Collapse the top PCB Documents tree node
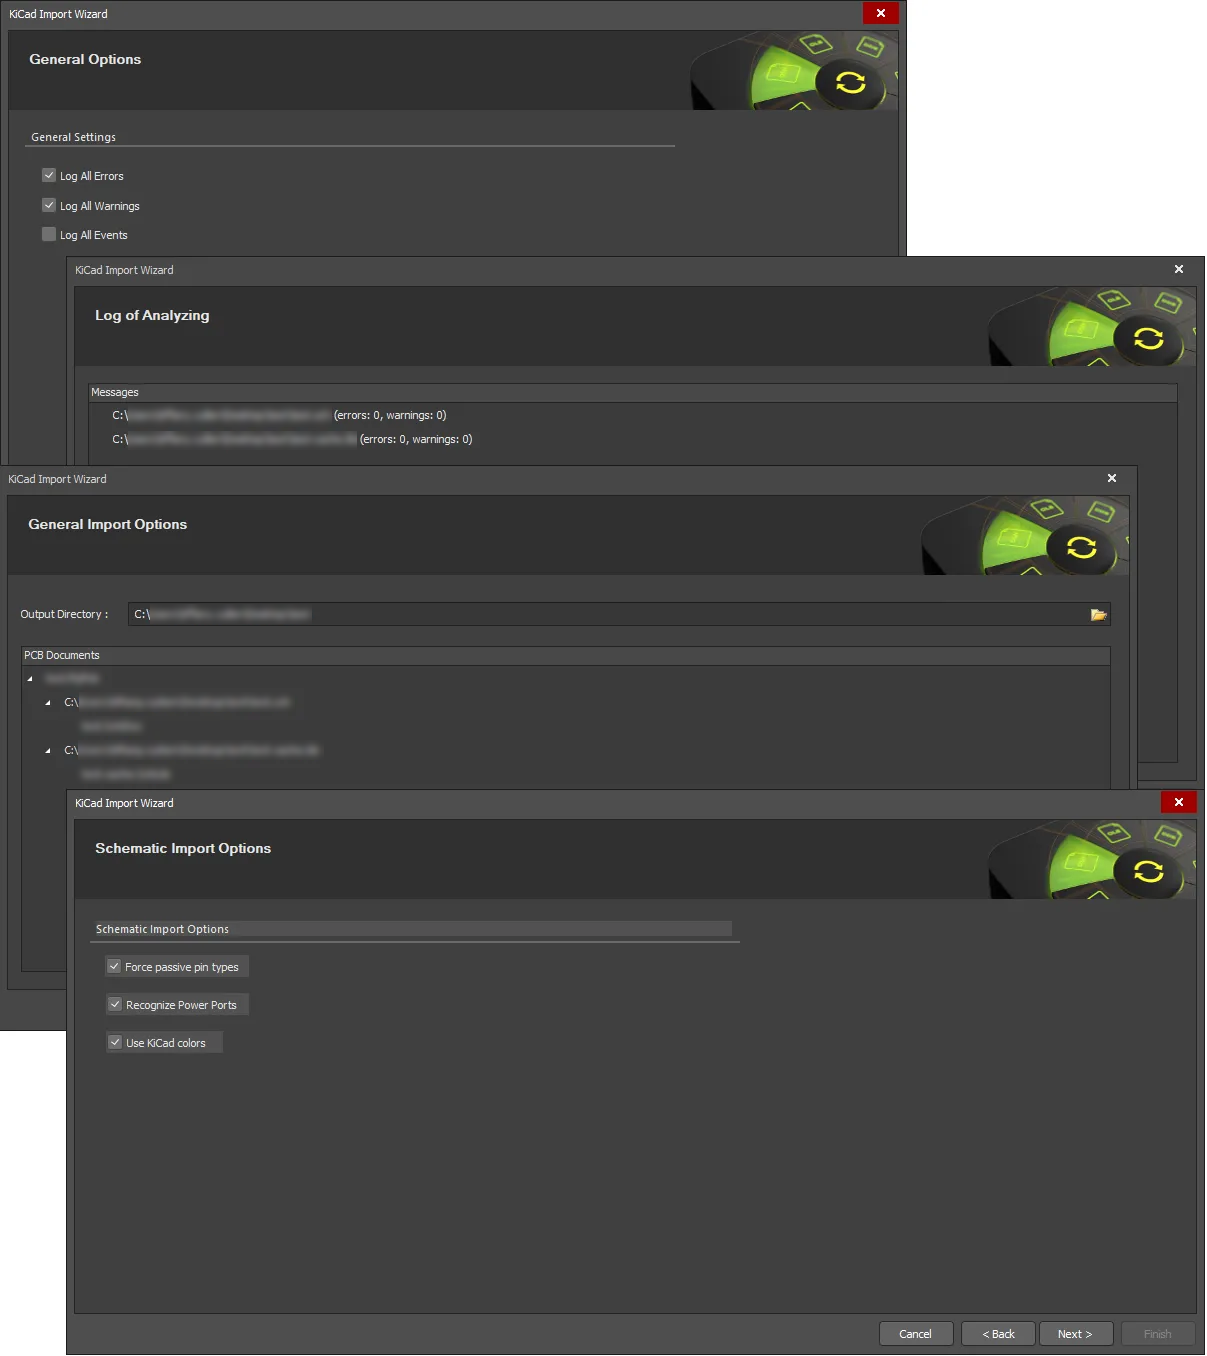Image resolution: width=1207 pixels, height=1356 pixels. (x=30, y=679)
